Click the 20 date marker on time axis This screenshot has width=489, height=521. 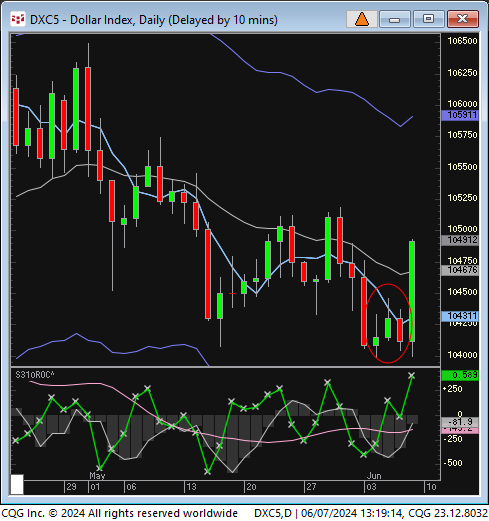pos(251,487)
